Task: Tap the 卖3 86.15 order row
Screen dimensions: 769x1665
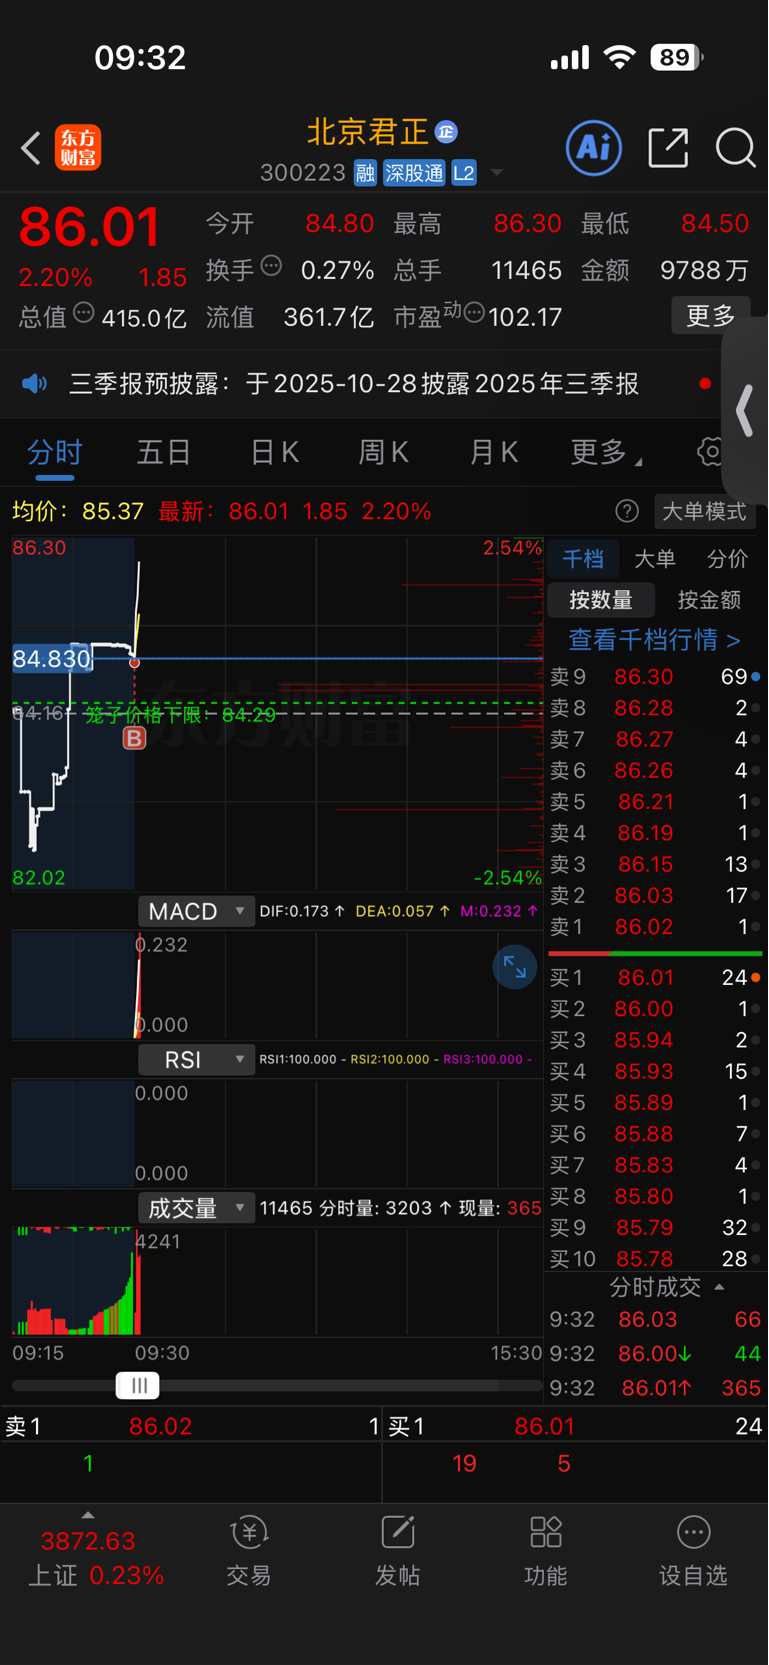Action: pyautogui.click(x=655, y=864)
